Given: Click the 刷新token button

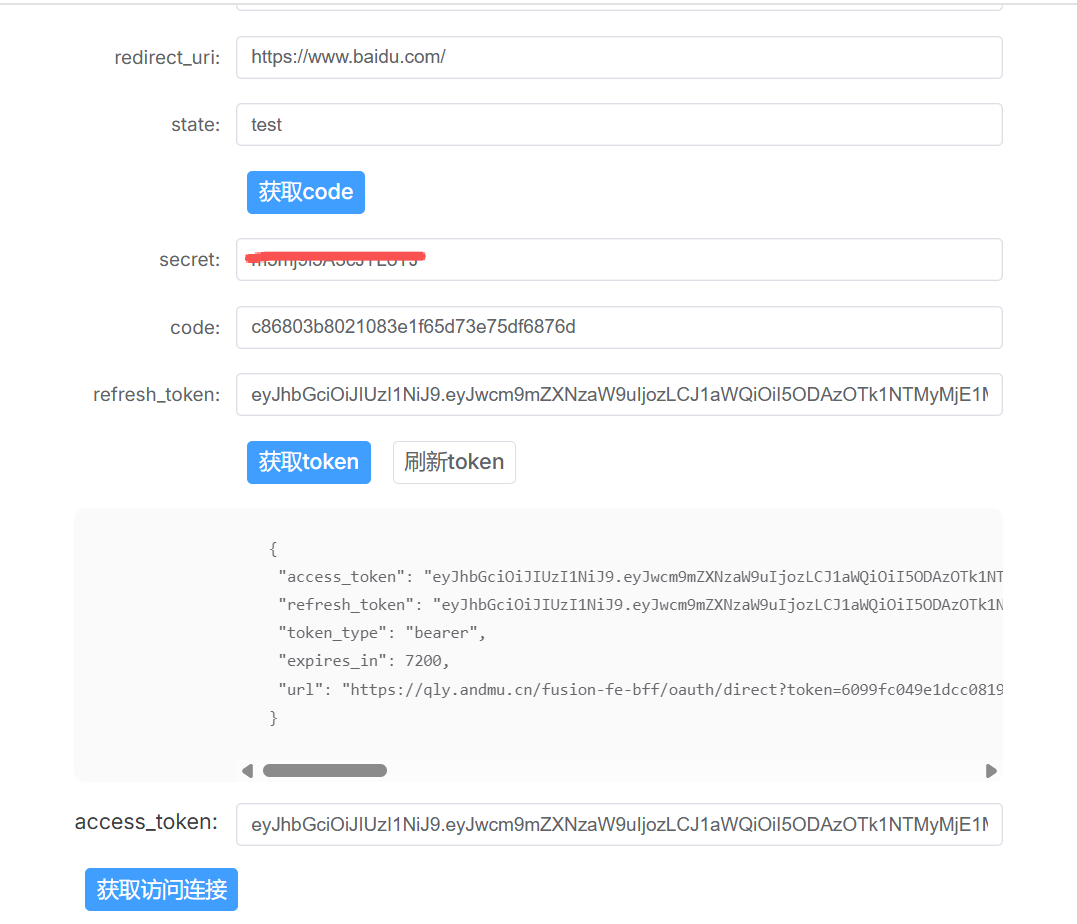Looking at the screenshot, I should [454, 462].
